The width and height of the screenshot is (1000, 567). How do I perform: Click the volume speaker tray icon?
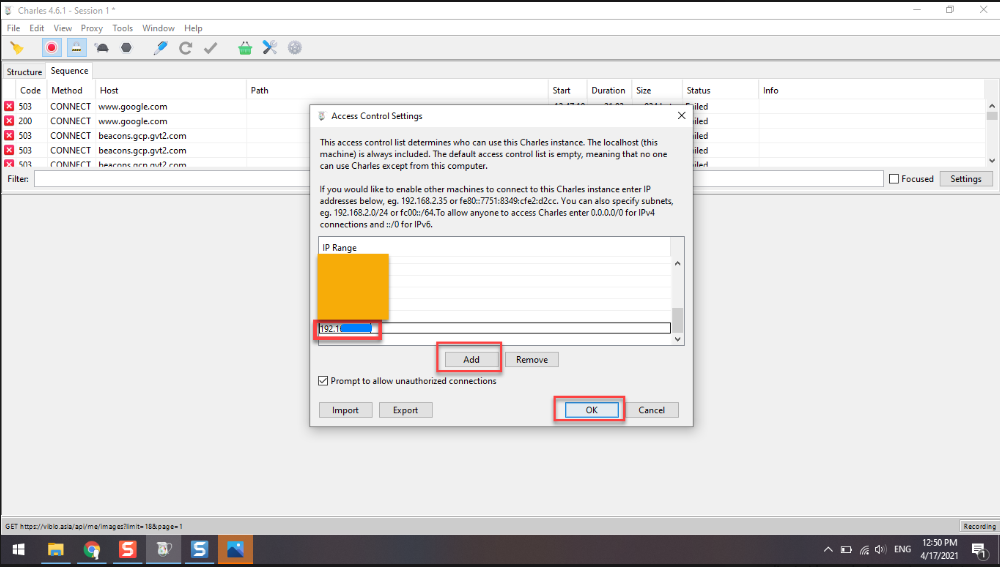(x=881, y=550)
